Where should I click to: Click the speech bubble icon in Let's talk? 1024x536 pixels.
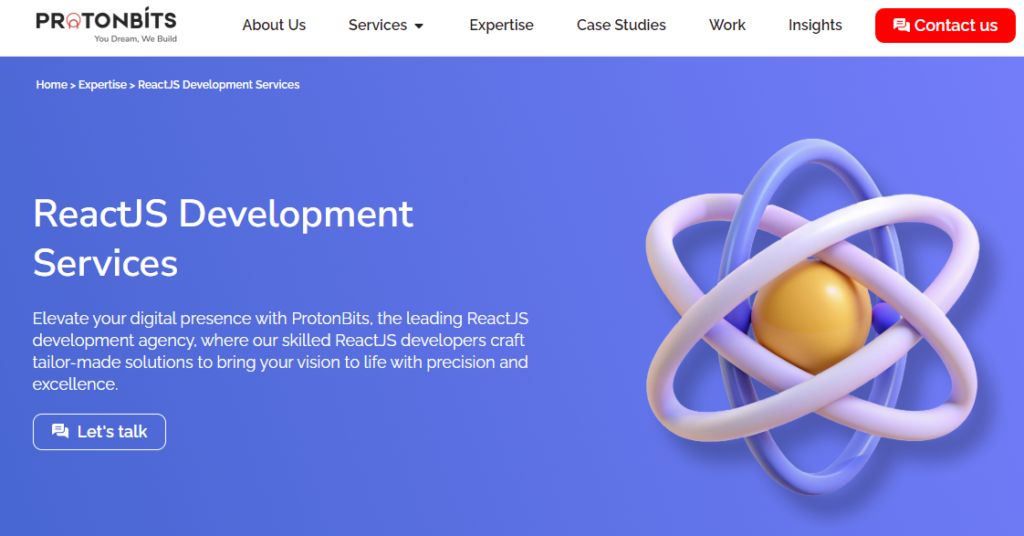(60, 432)
